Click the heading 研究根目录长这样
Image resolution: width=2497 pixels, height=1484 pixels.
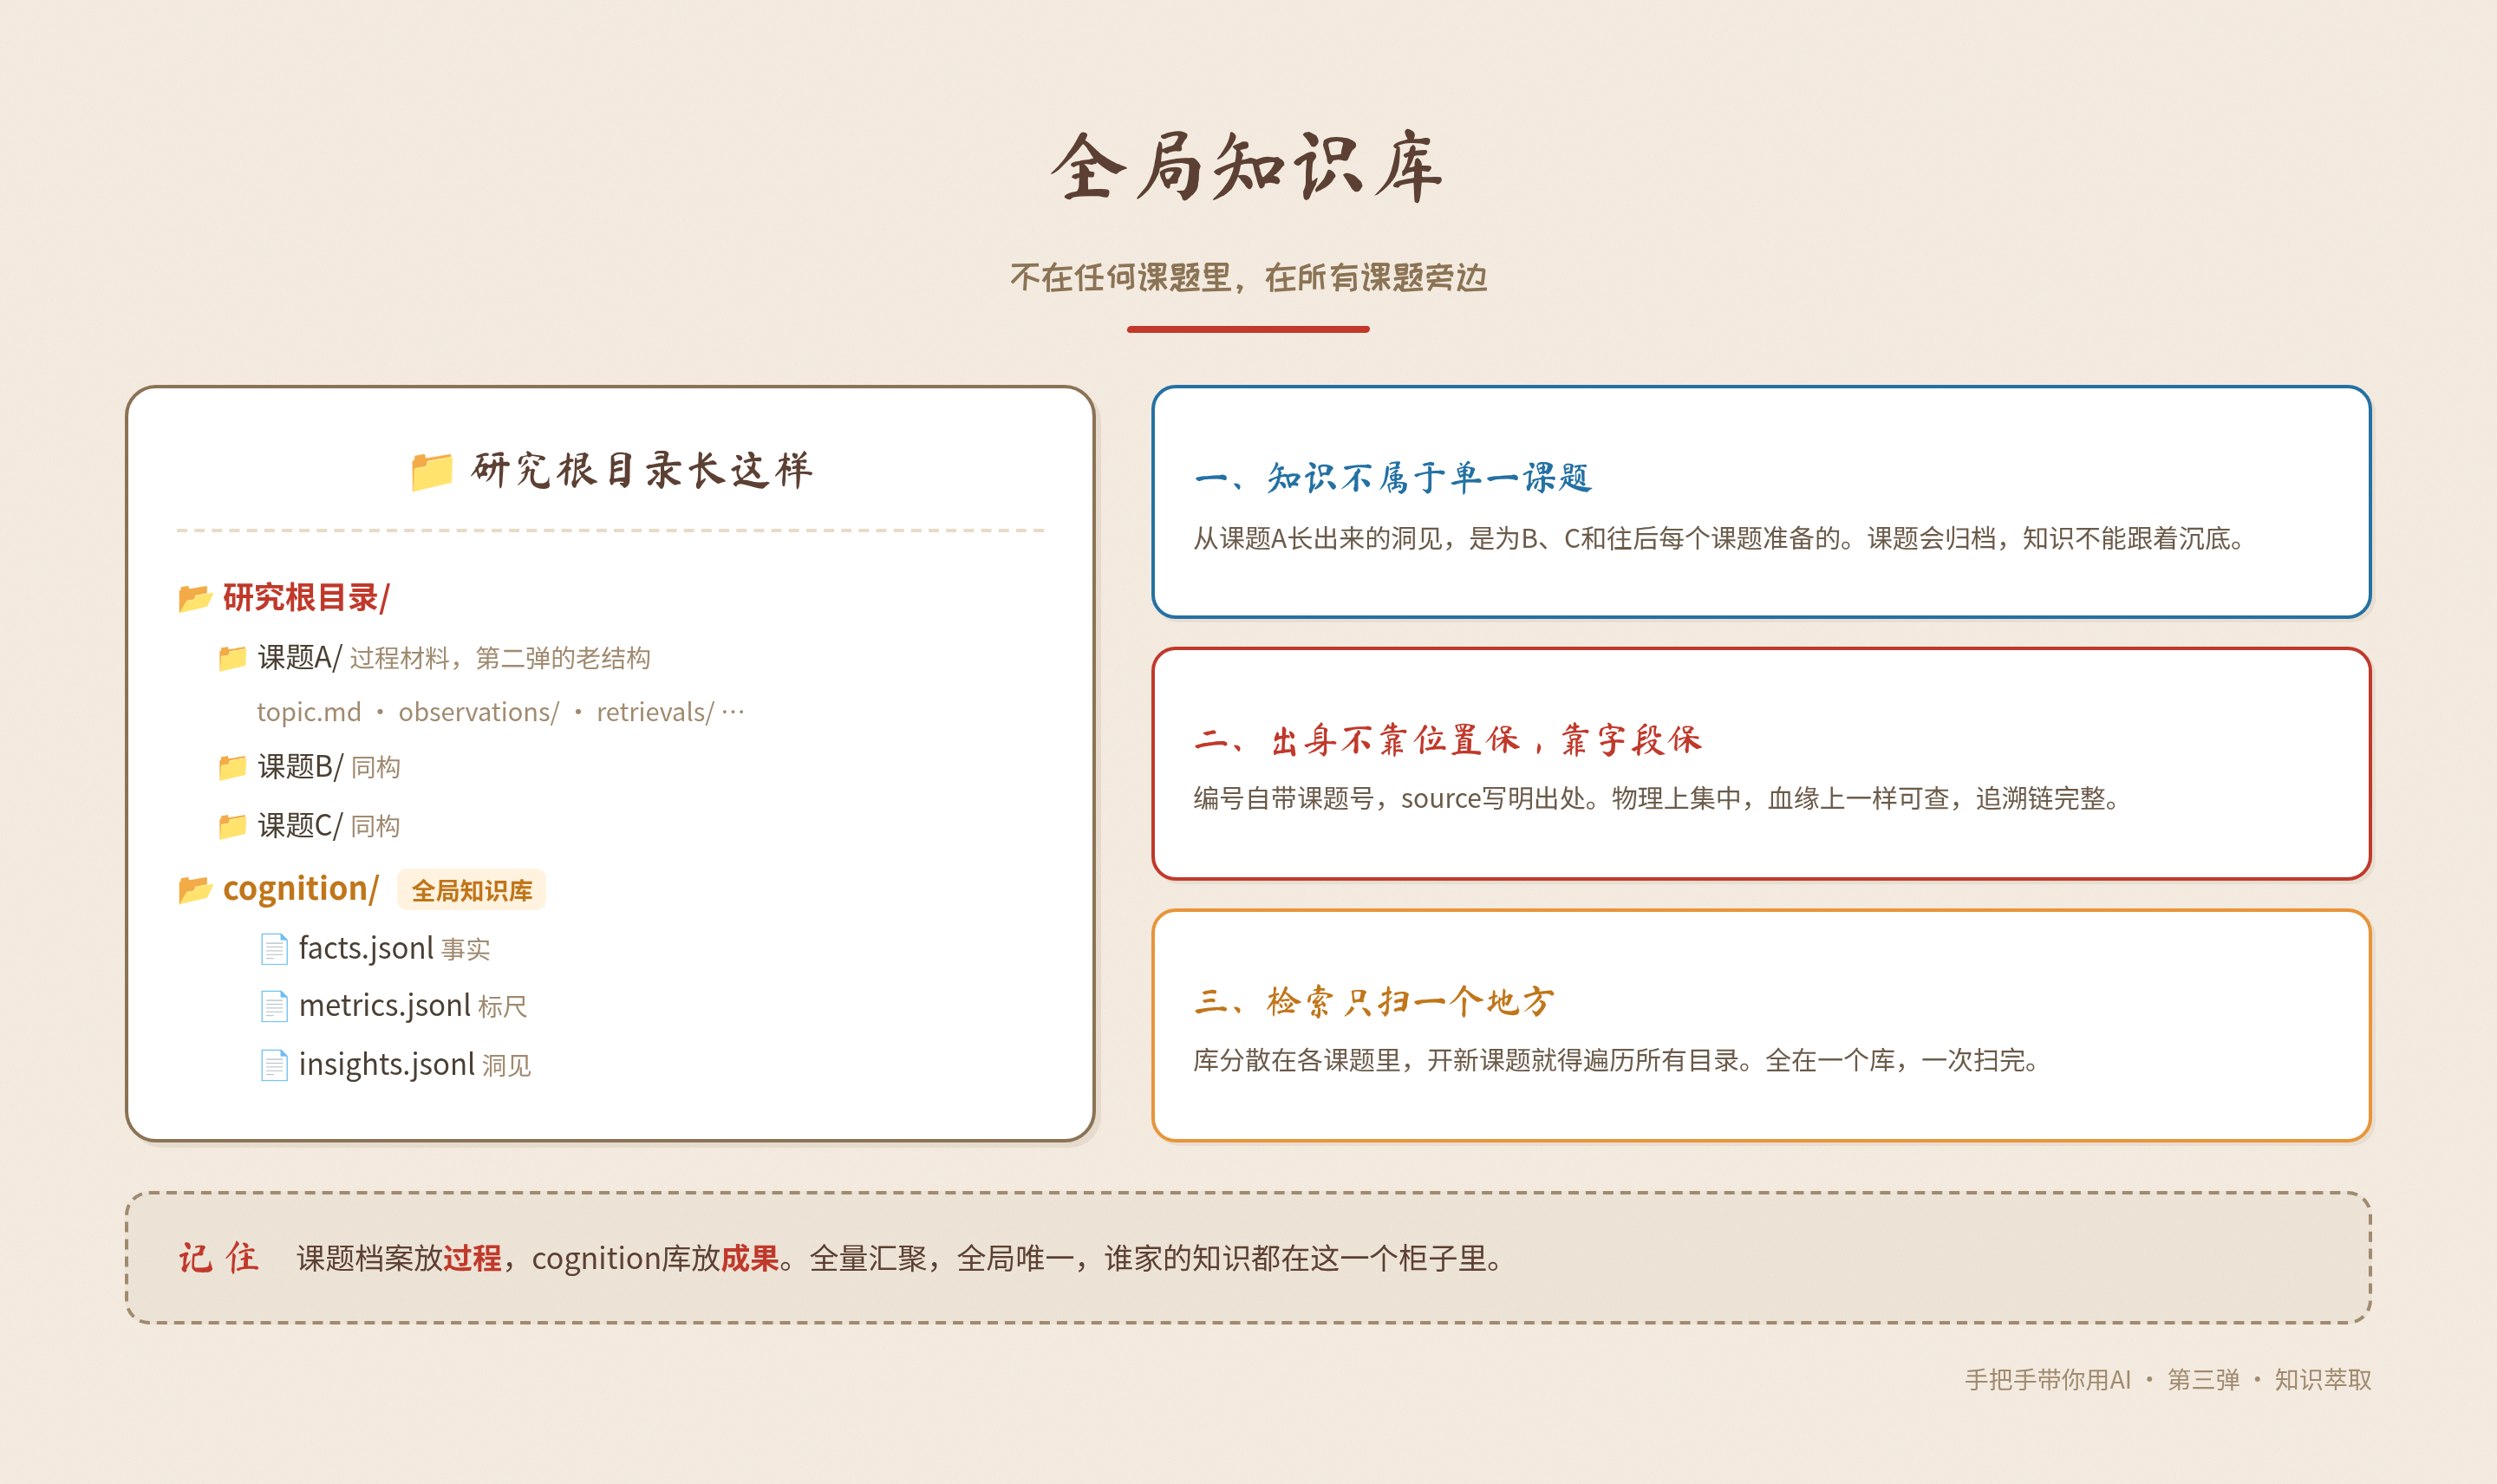(642, 470)
